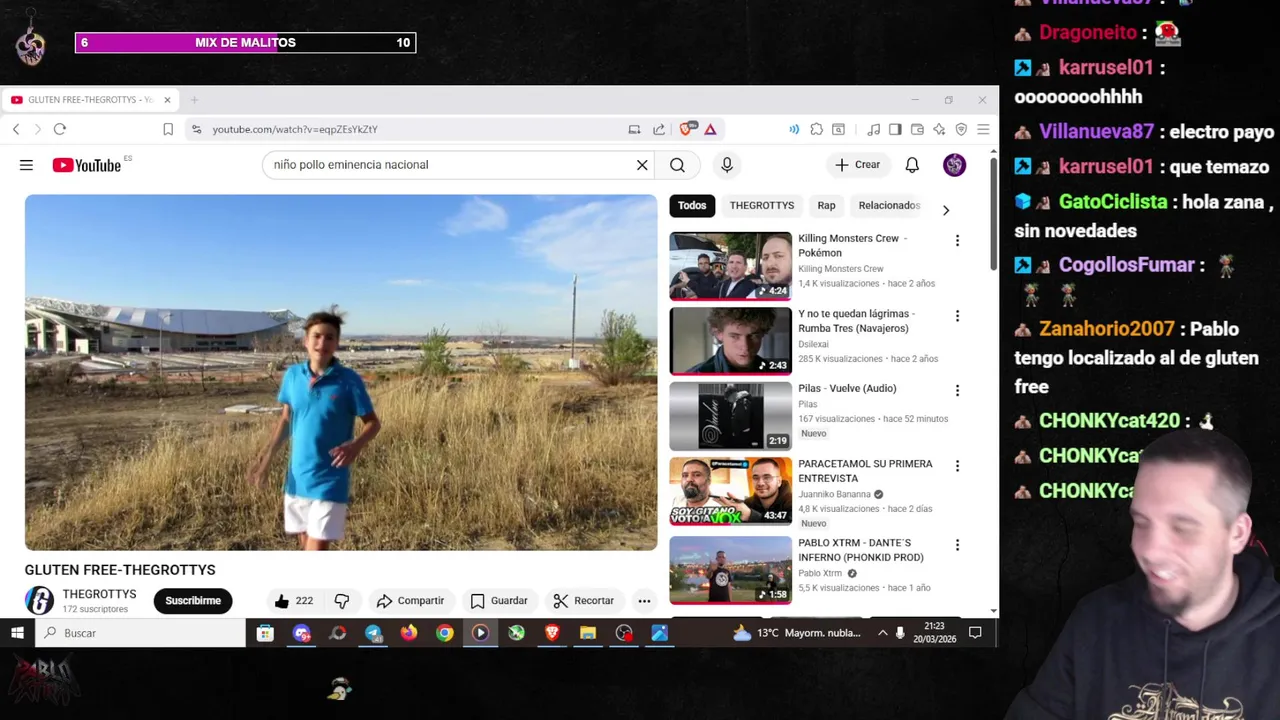Open the media control music note icon
The height and width of the screenshot is (720, 1280).
coord(873,129)
